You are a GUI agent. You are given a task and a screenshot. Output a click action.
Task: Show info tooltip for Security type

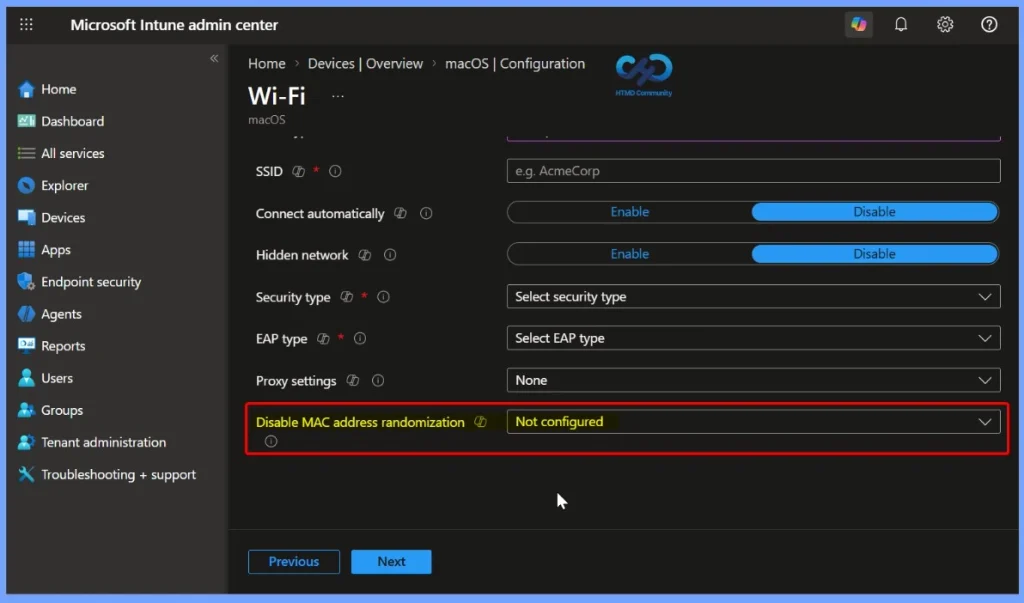coord(383,297)
